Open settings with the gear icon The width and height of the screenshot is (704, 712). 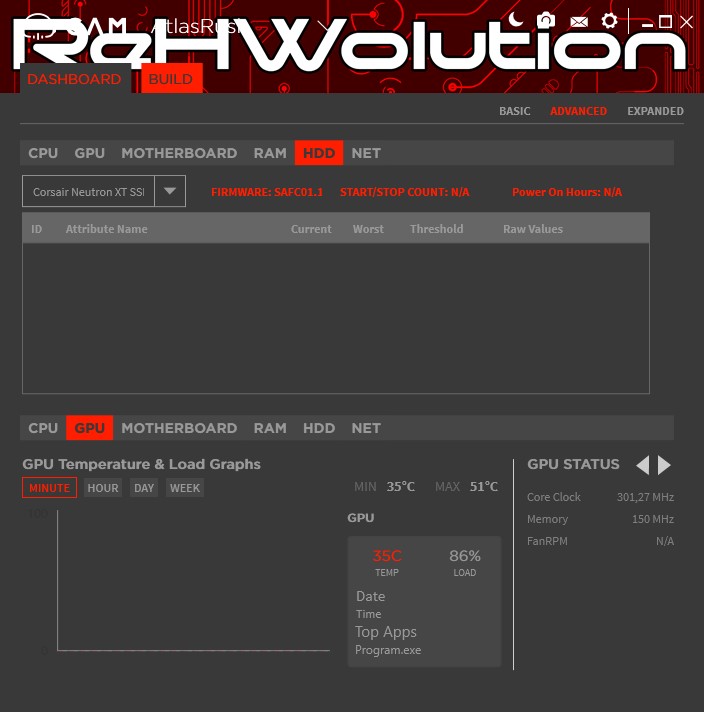[609, 20]
